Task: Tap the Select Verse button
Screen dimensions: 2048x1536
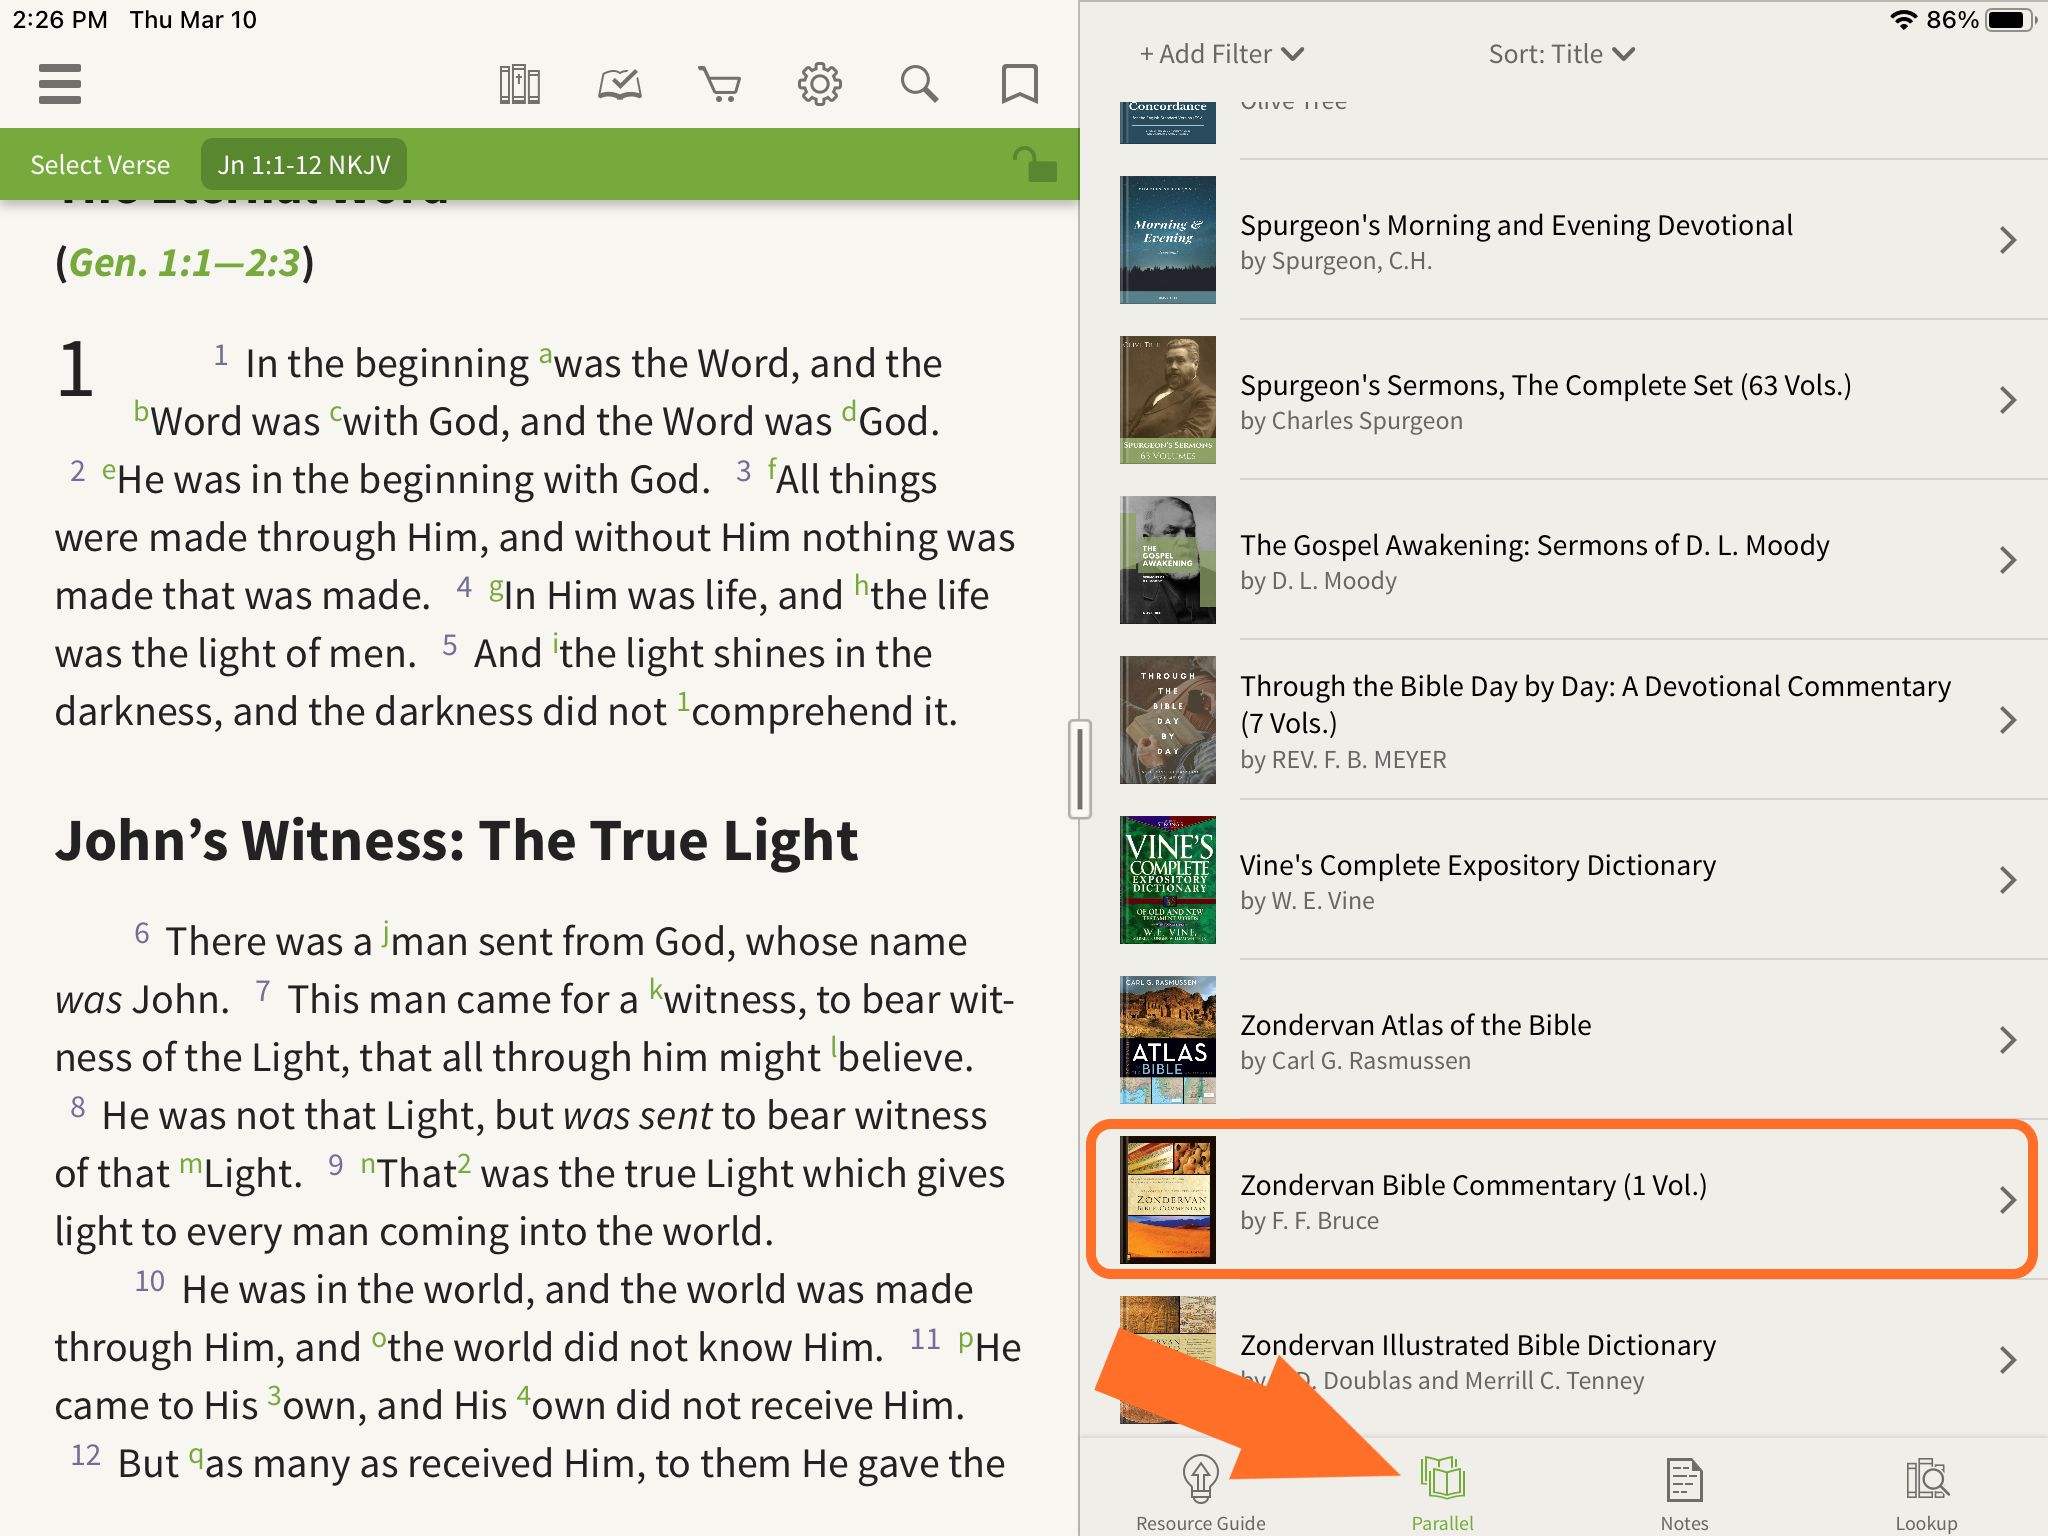Action: coord(100,164)
